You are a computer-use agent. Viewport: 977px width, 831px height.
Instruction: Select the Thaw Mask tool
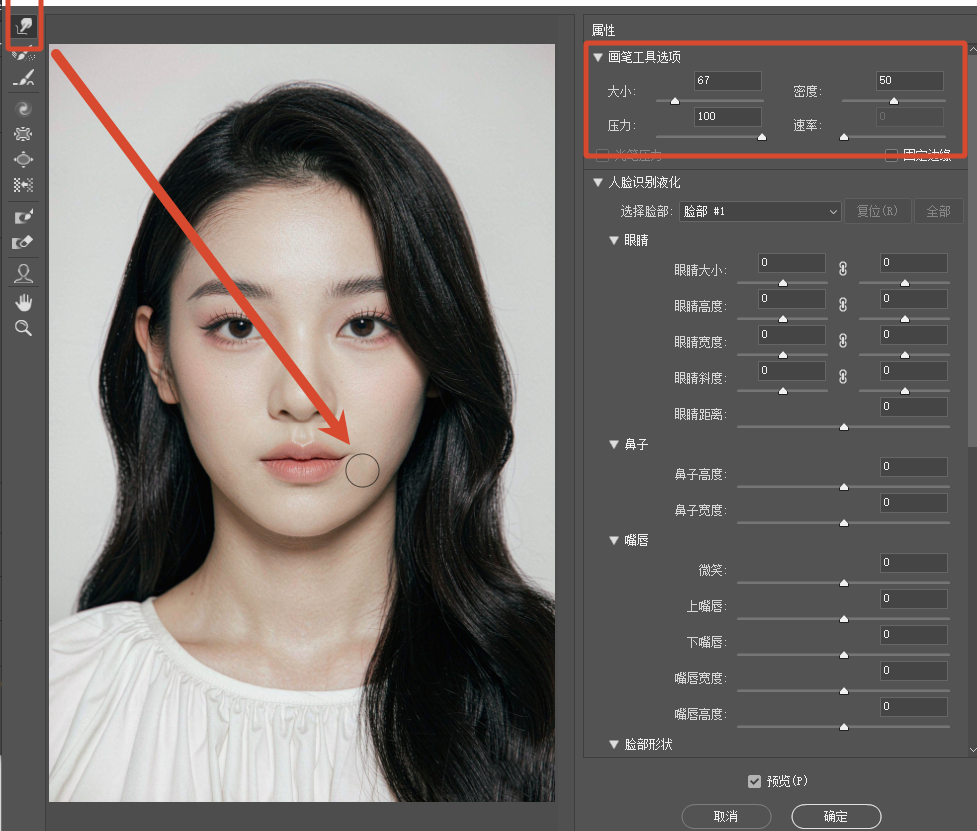click(x=24, y=242)
